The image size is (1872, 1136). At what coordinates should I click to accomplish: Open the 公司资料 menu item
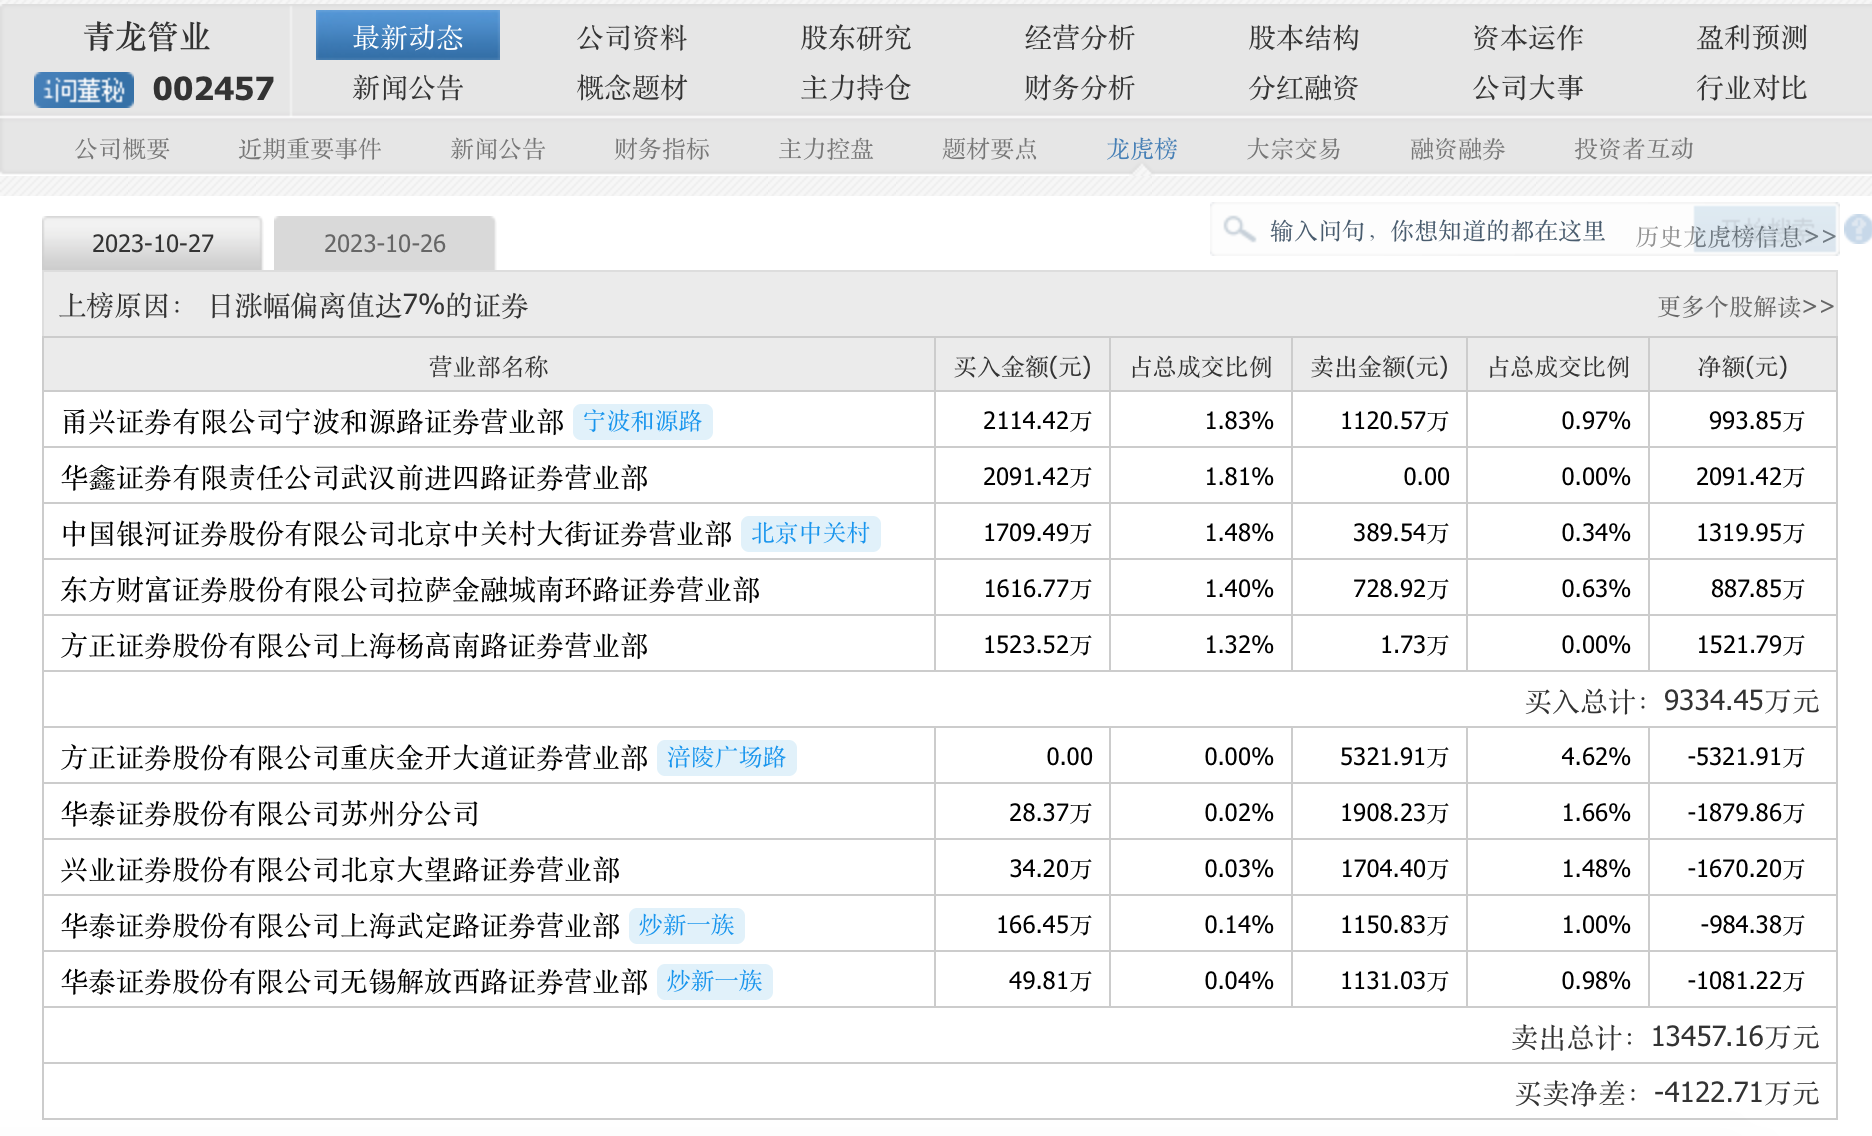click(x=632, y=38)
